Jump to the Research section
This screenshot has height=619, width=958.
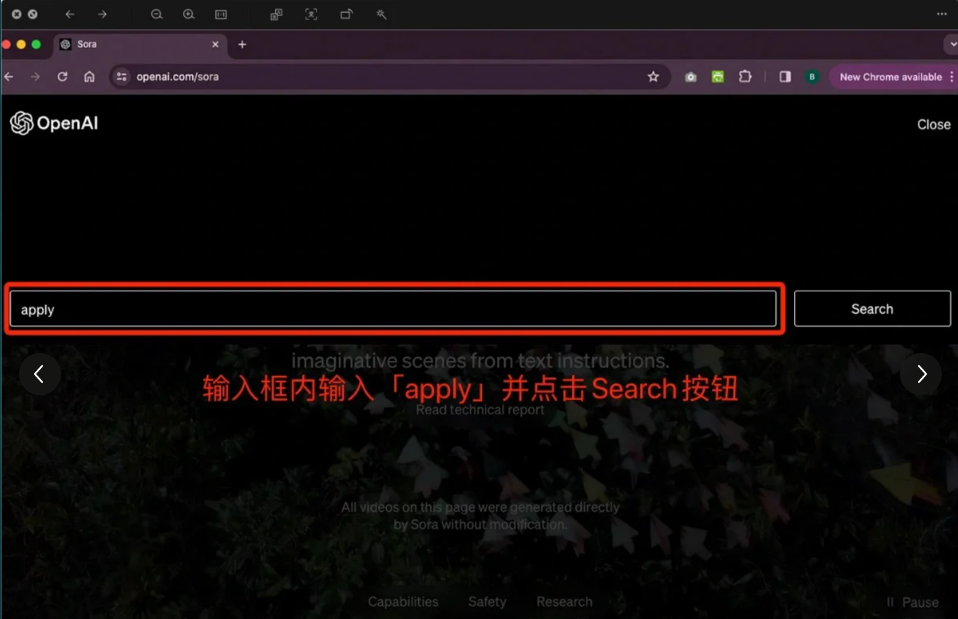[x=564, y=602]
